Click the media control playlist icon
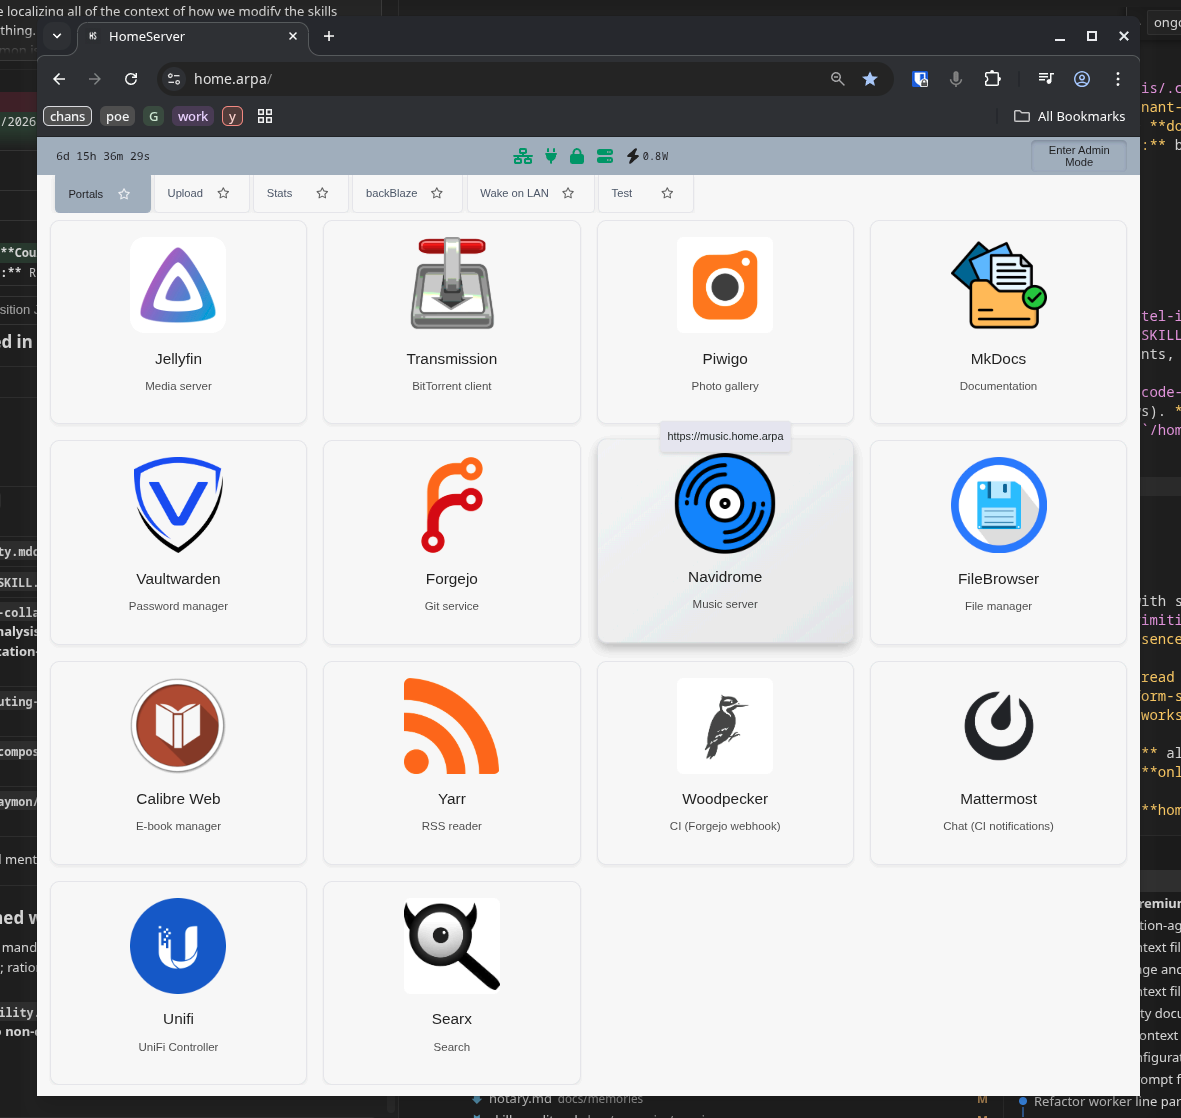Image resolution: width=1181 pixels, height=1118 pixels. [1045, 78]
